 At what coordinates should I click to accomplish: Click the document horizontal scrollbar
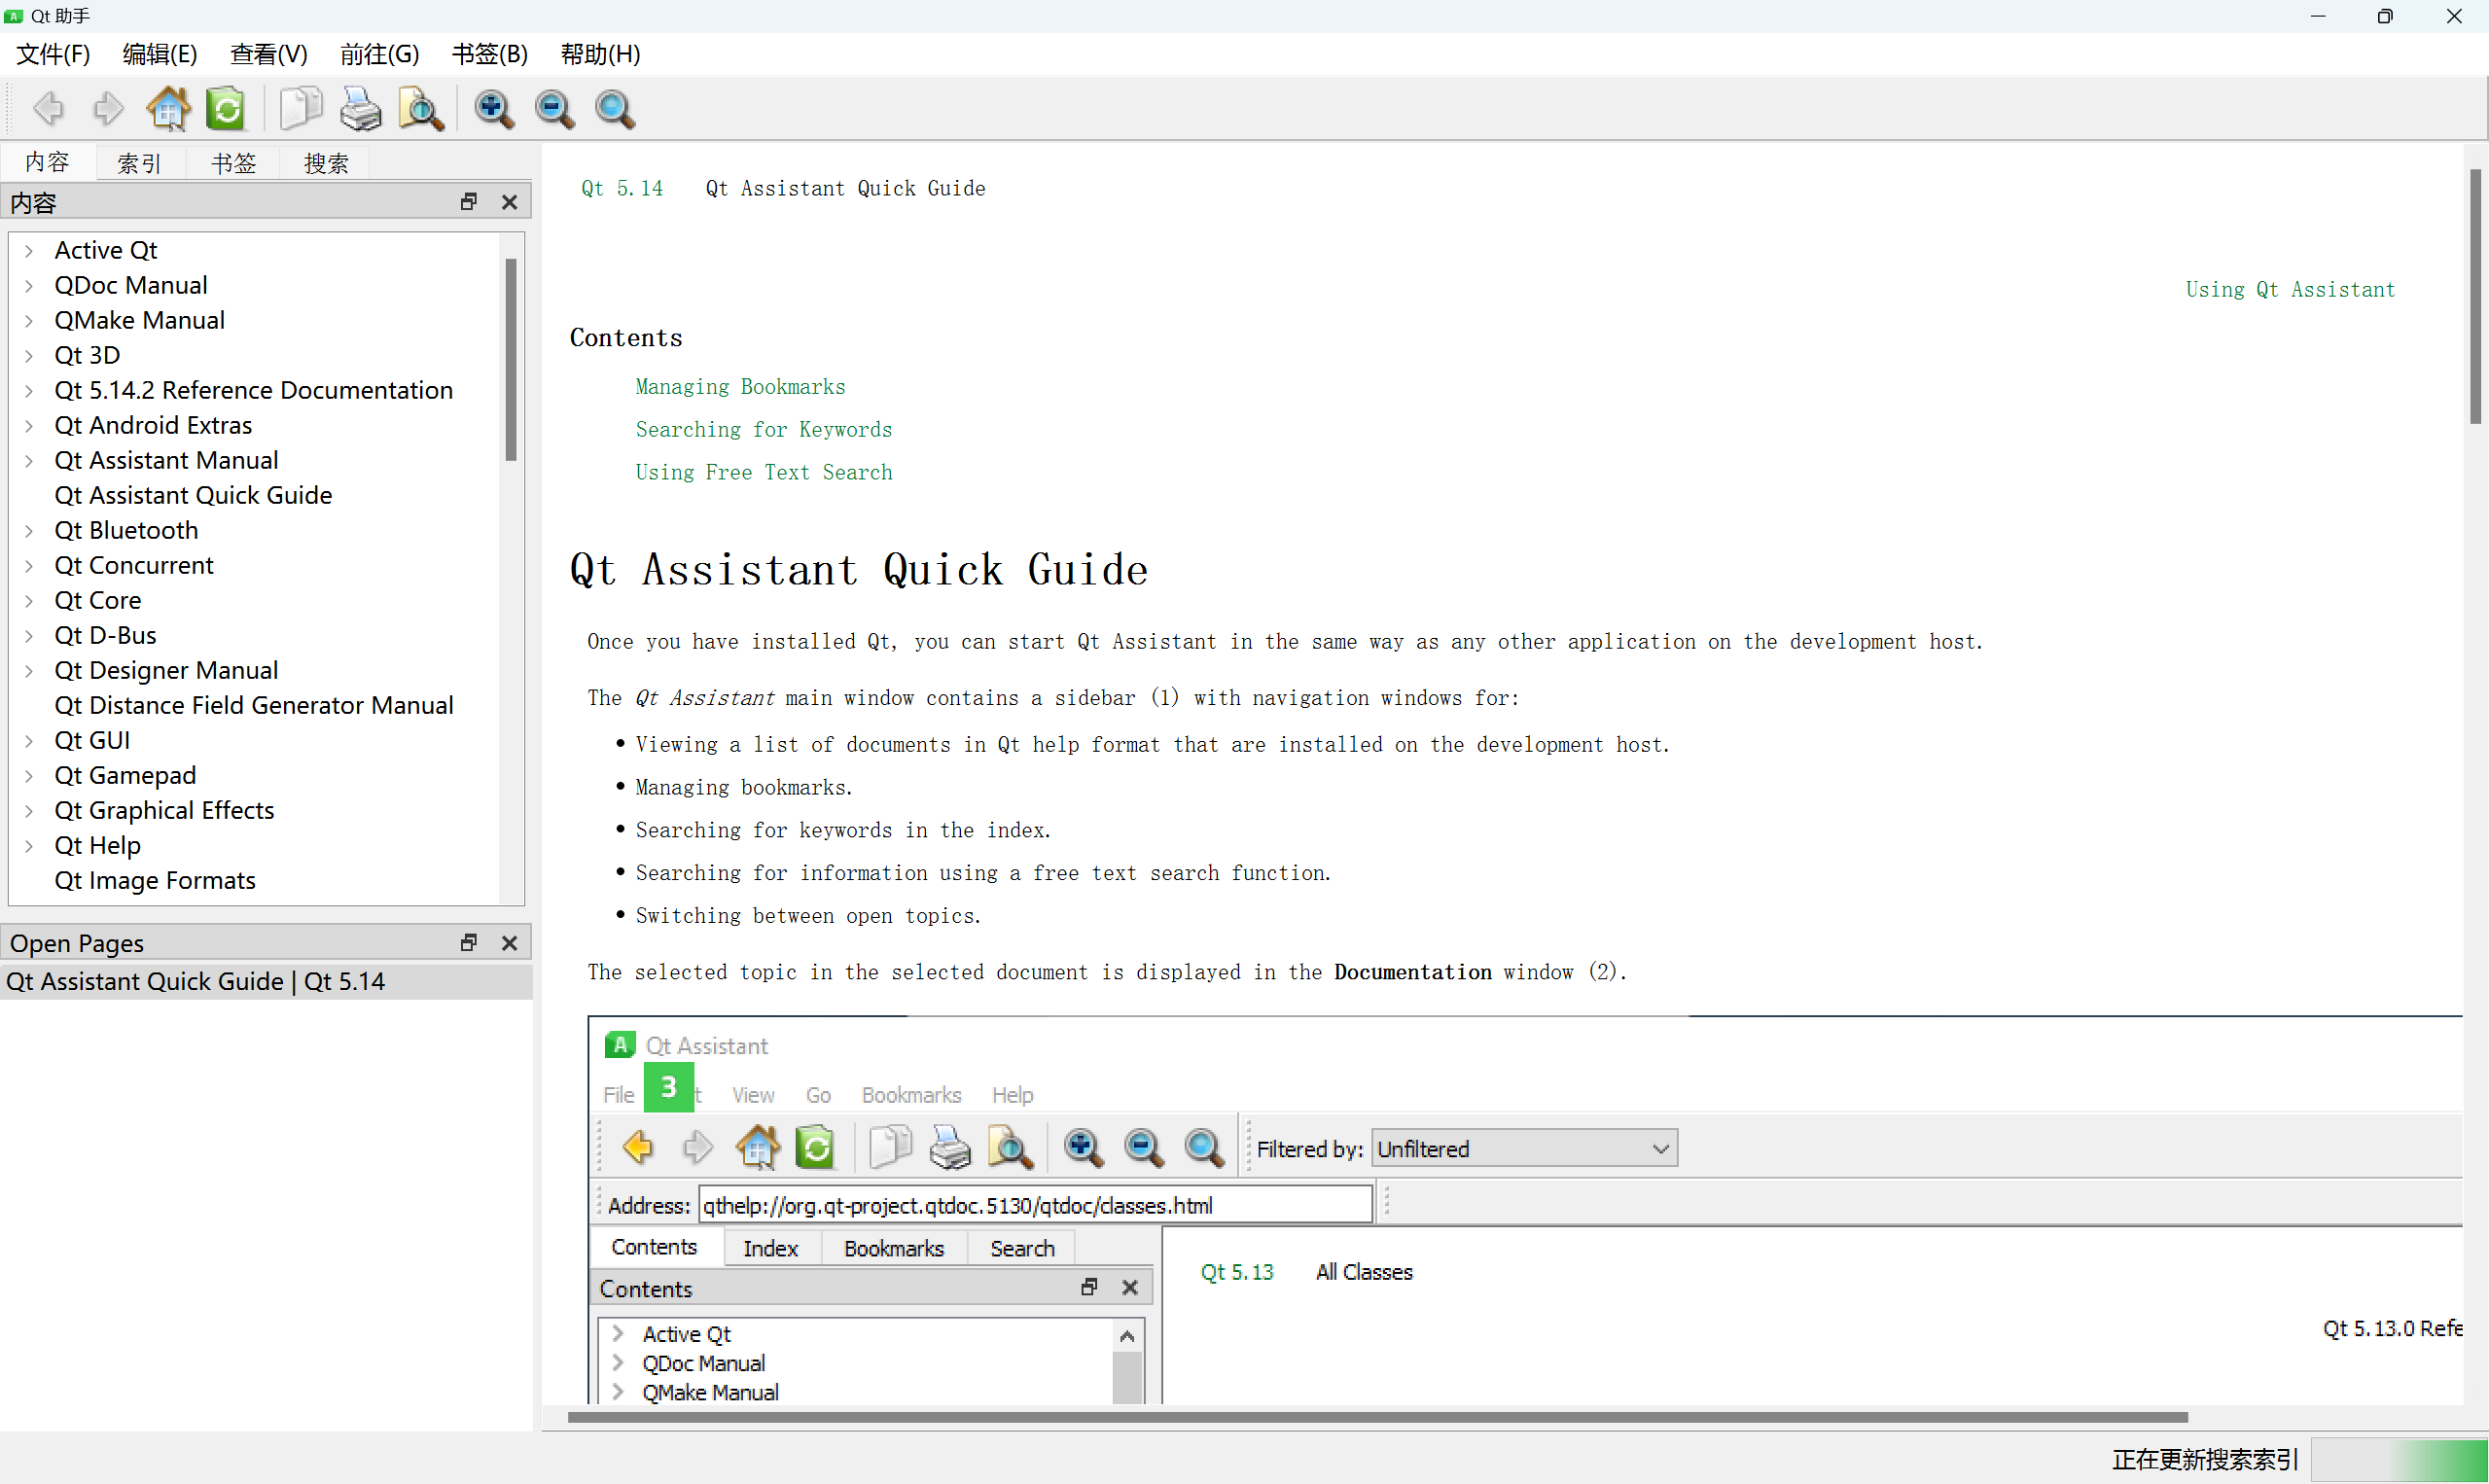[x=1376, y=1417]
